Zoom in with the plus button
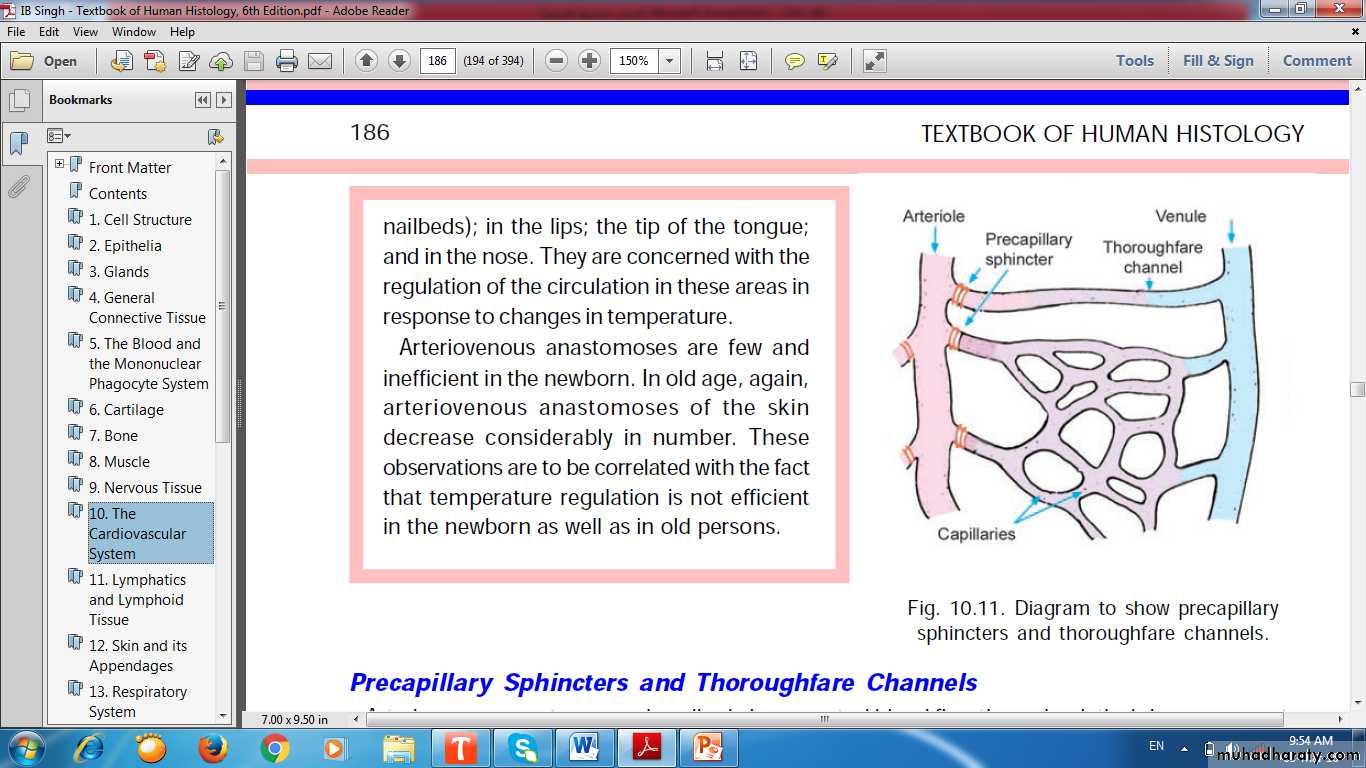Screen dimensions: 1366x768 [590, 61]
